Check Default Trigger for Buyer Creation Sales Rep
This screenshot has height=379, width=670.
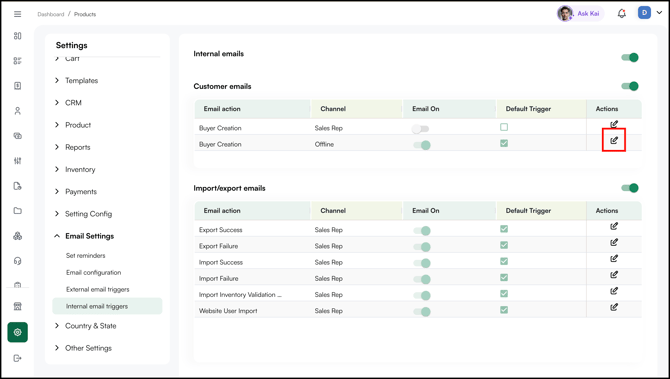click(x=504, y=127)
